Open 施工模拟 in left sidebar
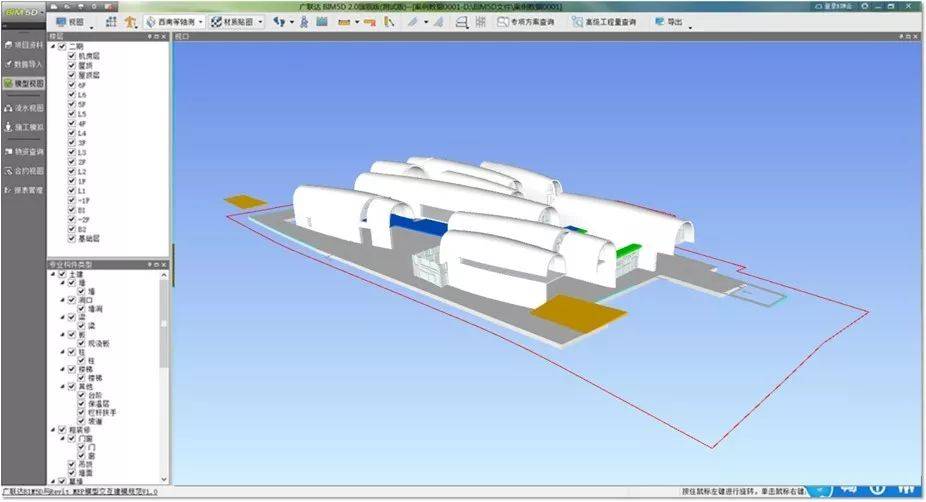926x502 pixels. [24, 127]
